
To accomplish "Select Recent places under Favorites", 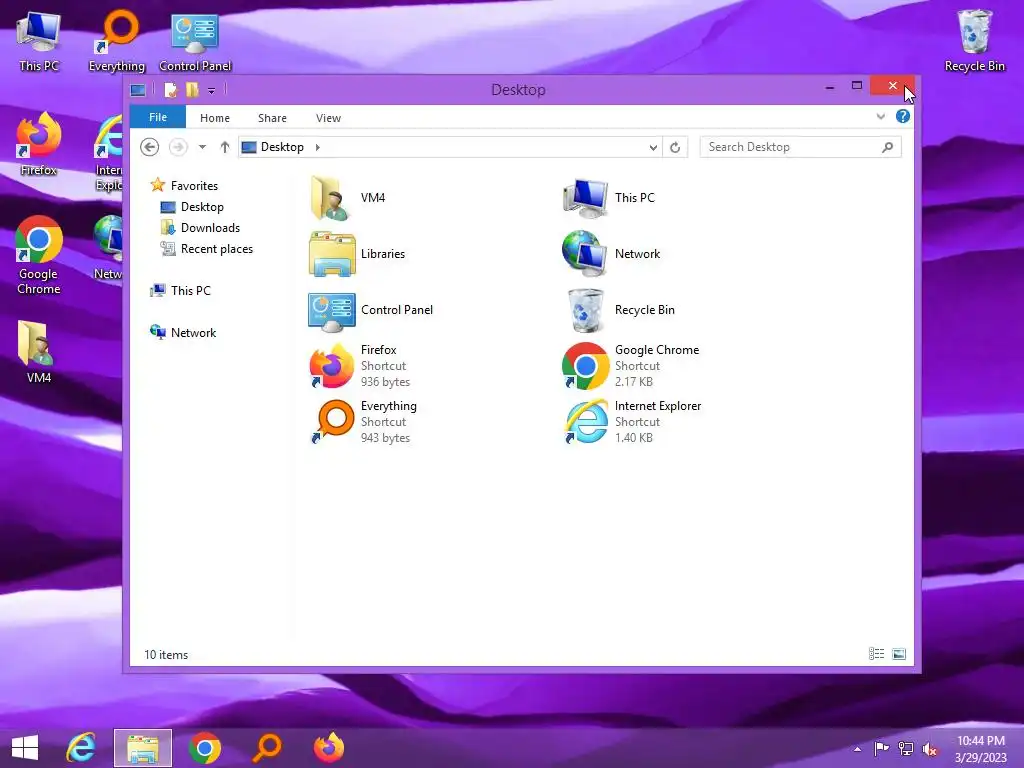I will point(207,249).
